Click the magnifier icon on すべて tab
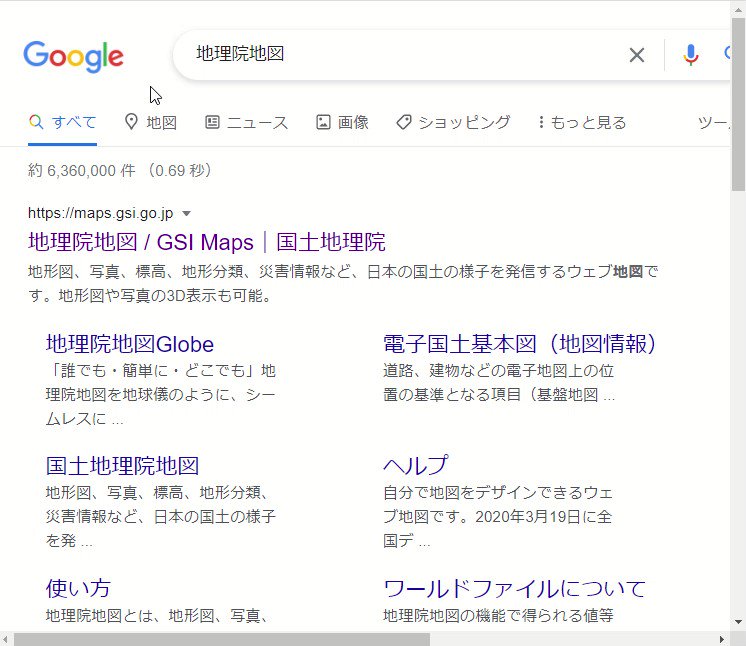Screen dimensions: 746x646 coord(36,122)
